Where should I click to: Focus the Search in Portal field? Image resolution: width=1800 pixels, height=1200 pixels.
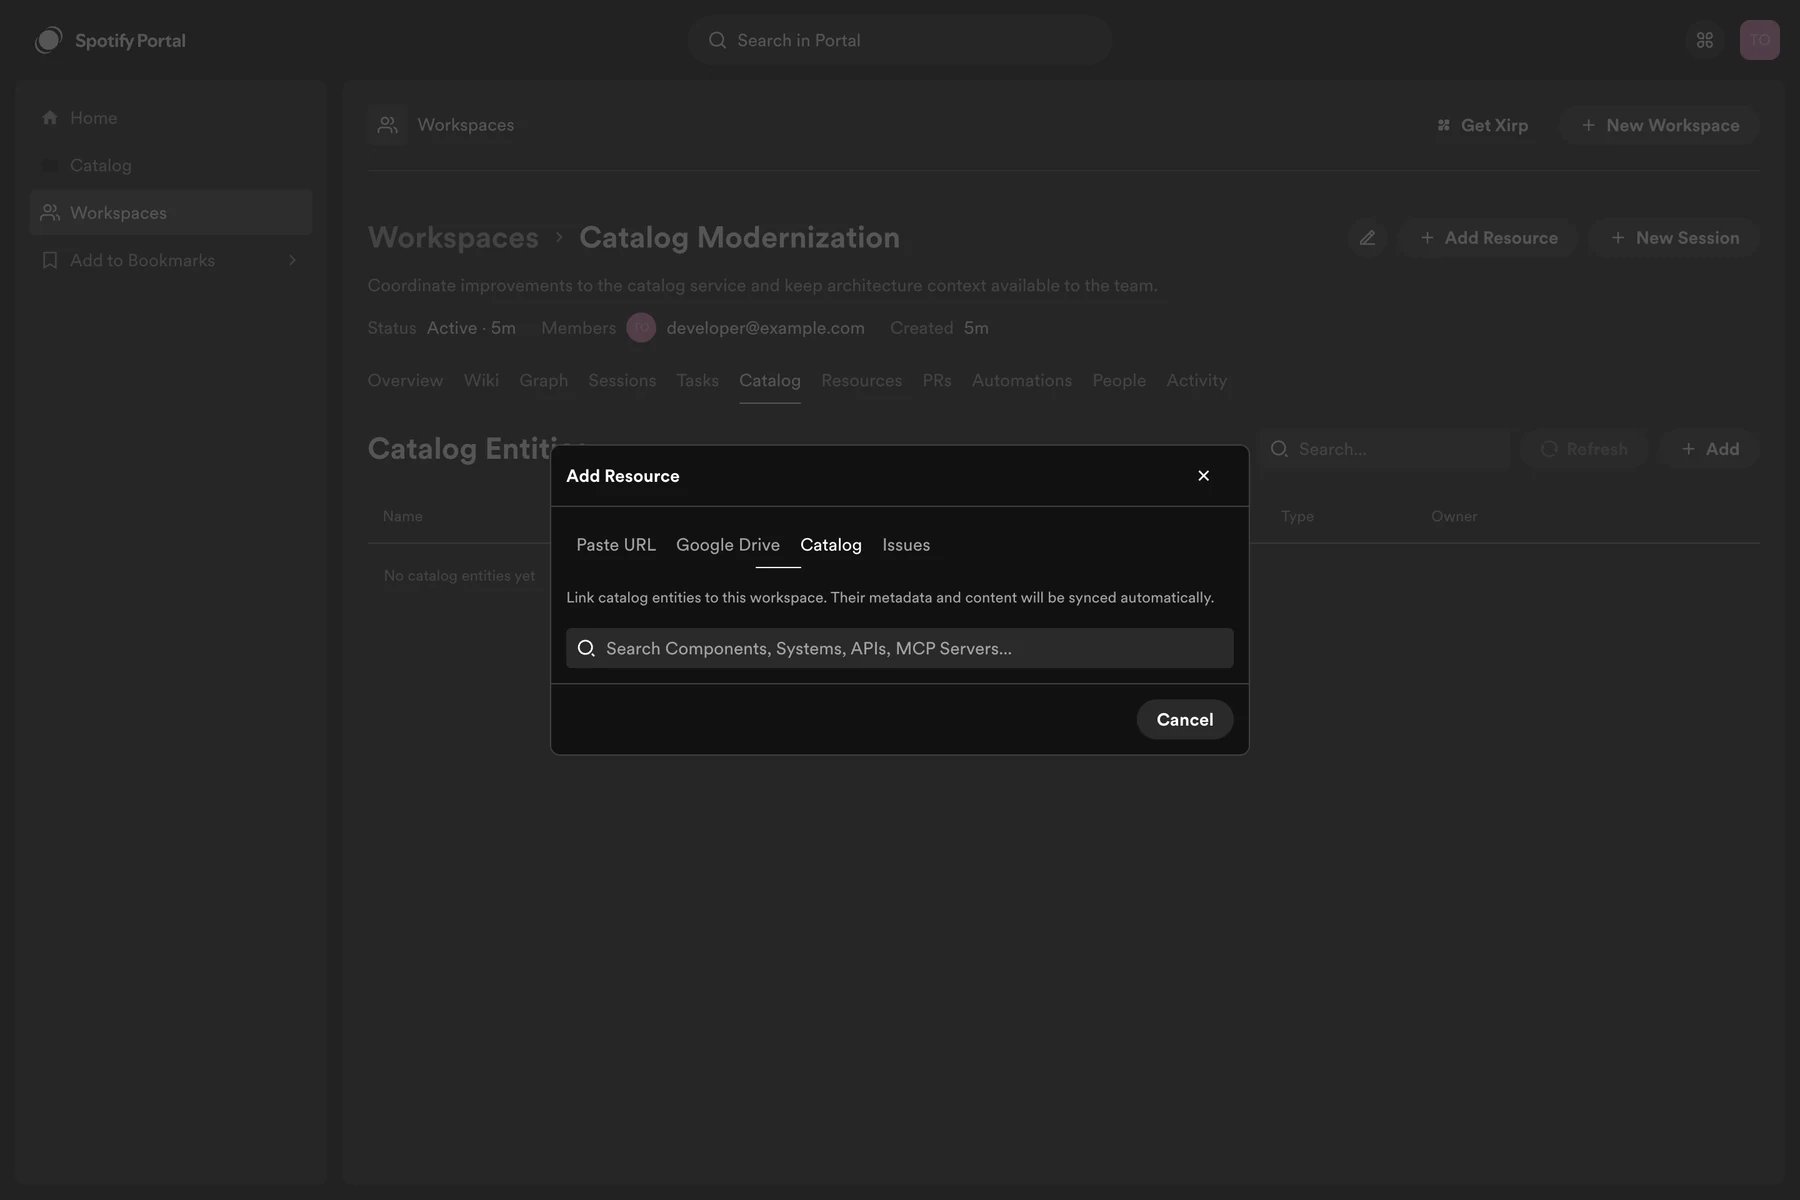click(x=900, y=40)
